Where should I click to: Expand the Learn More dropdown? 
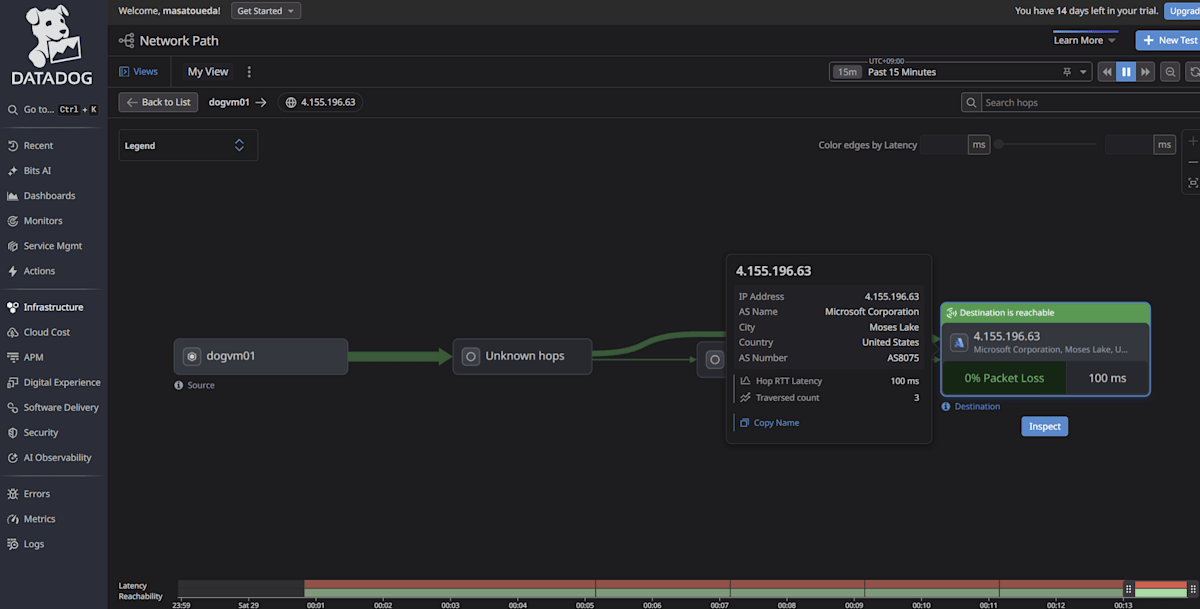(1085, 40)
